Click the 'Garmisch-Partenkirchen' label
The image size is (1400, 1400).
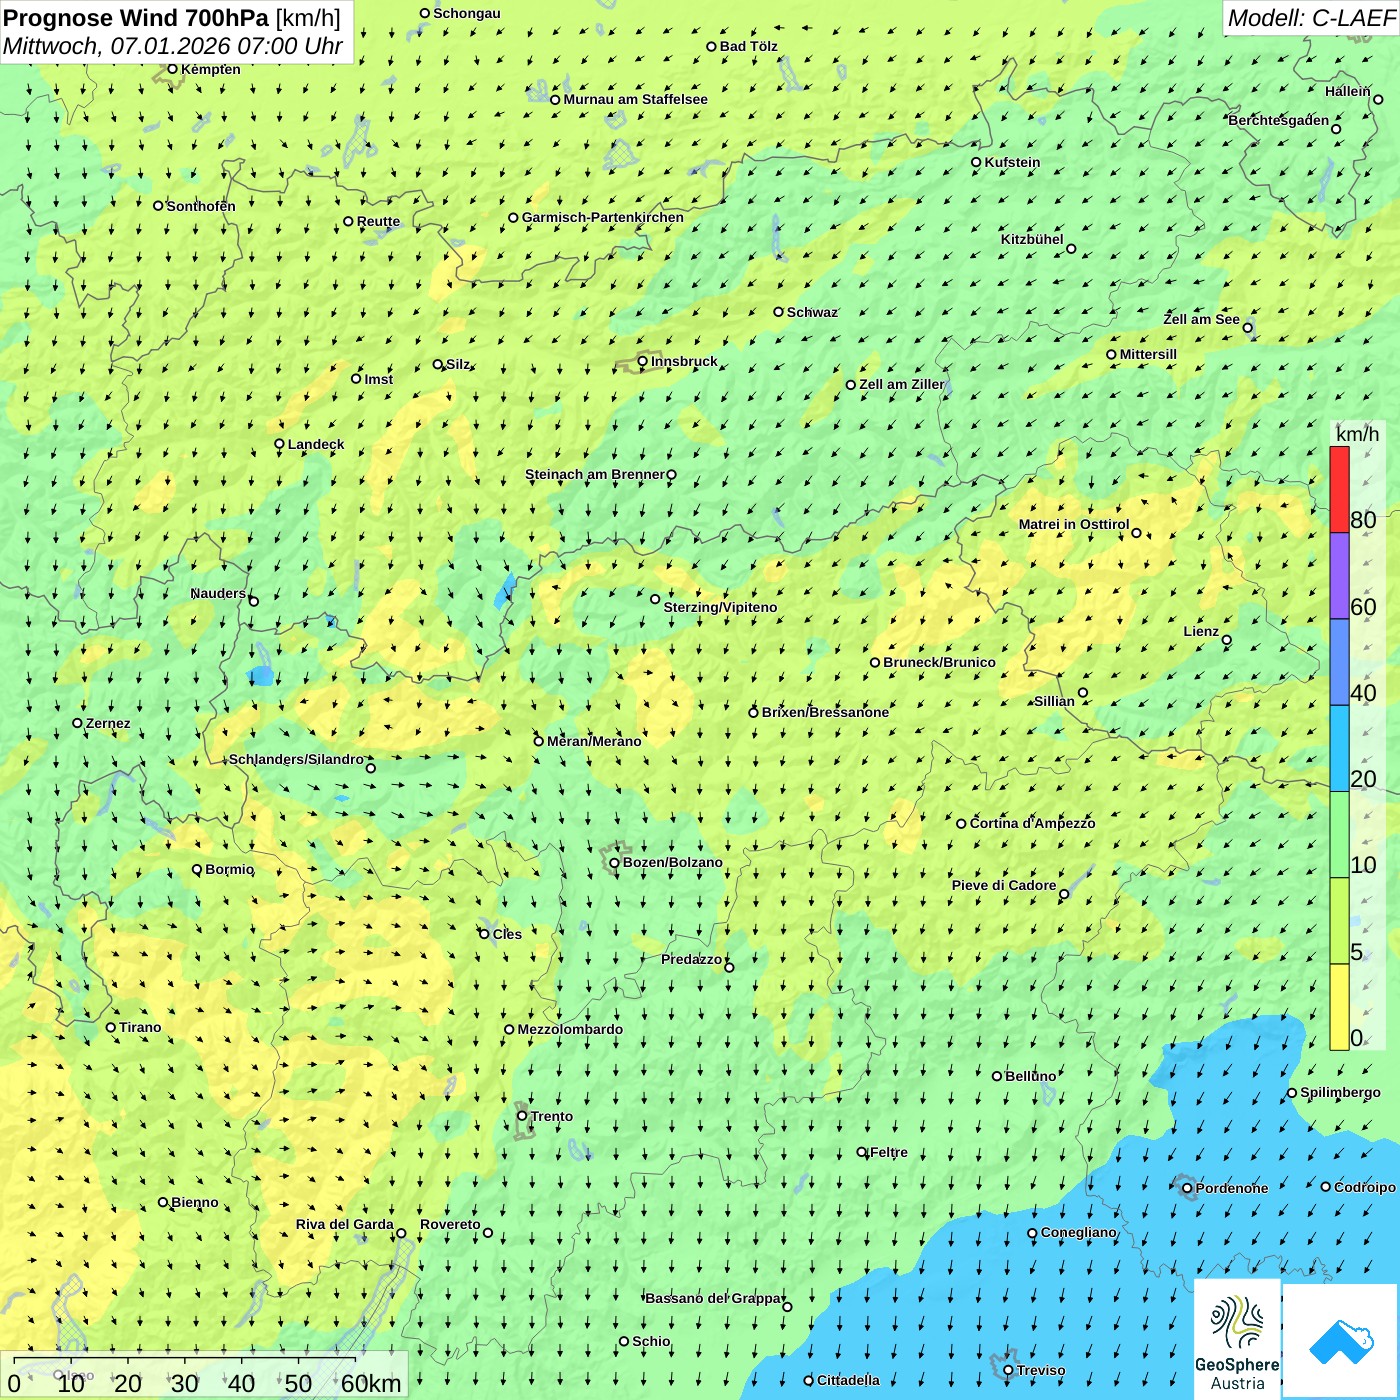603,217
